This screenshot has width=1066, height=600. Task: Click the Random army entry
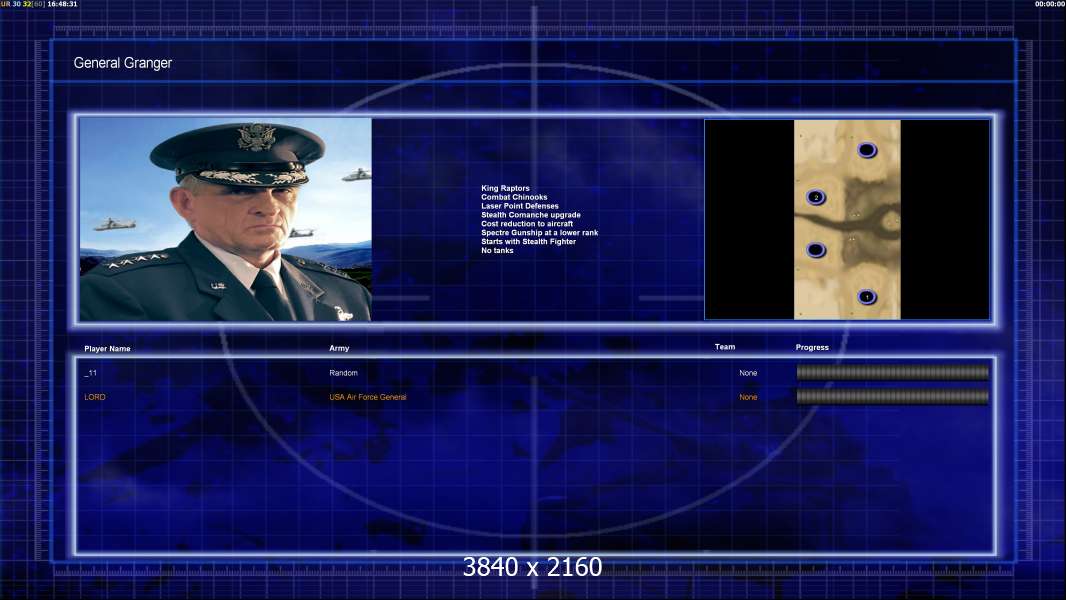click(343, 373)
